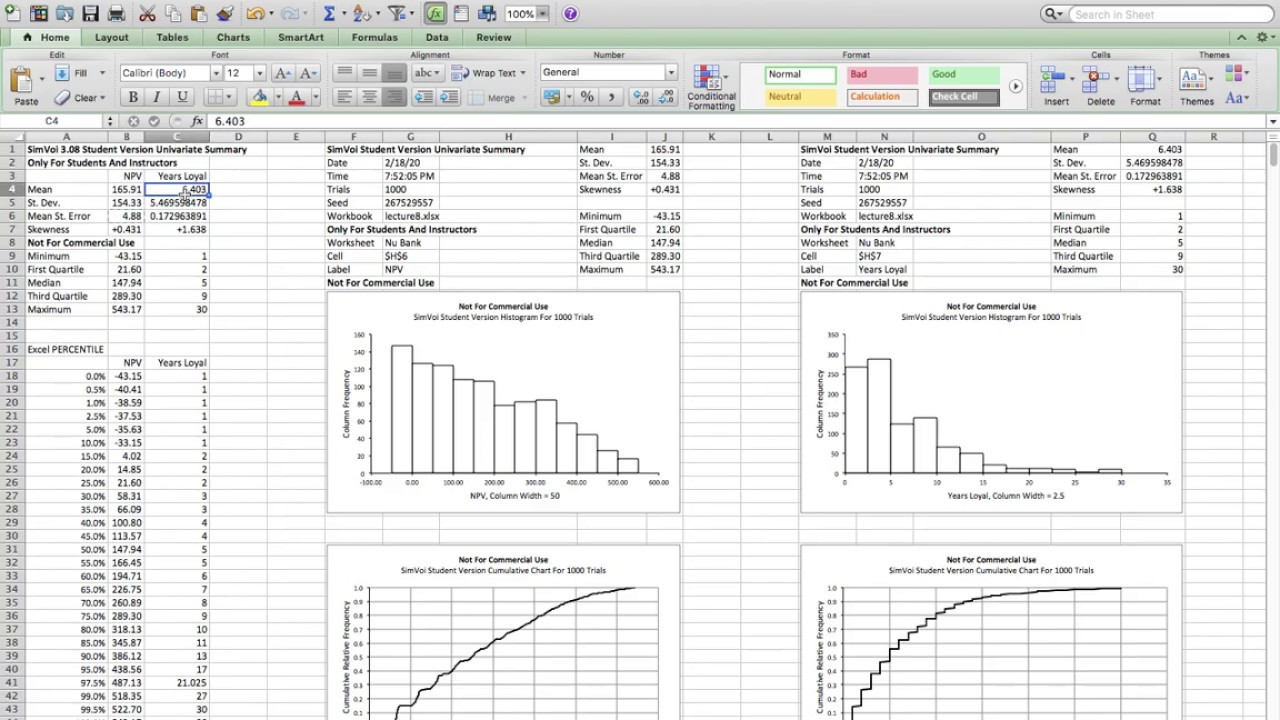Screen dimensions: 1280x720
Task: Paste with the clipboard toolbar icon
Action: [198, 14]
